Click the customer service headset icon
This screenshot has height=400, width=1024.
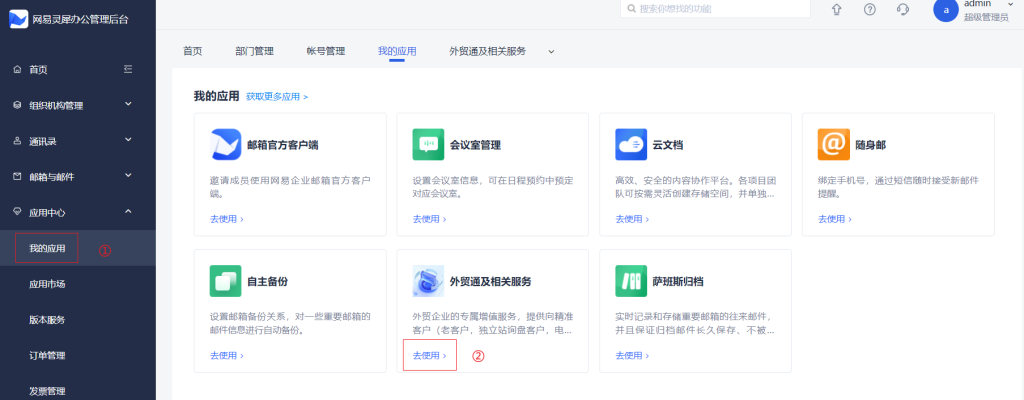coord(903,9)
